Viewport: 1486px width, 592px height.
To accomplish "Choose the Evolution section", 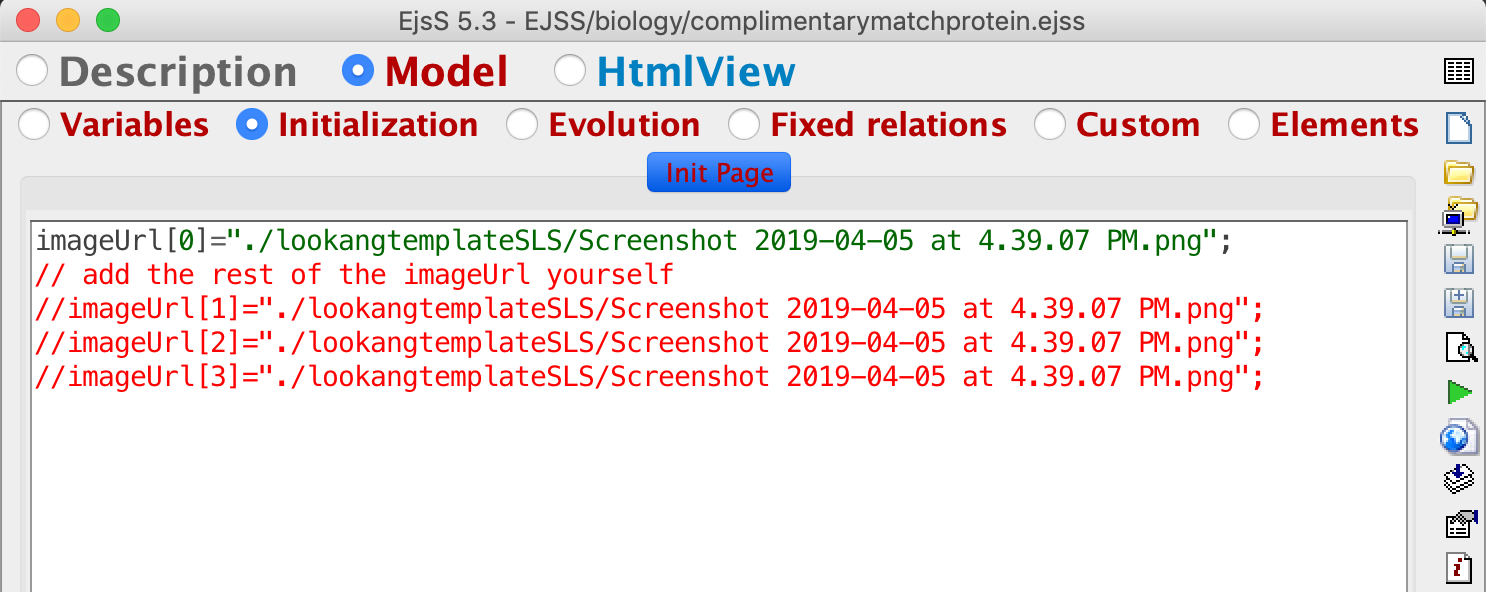I will (521, 125).
